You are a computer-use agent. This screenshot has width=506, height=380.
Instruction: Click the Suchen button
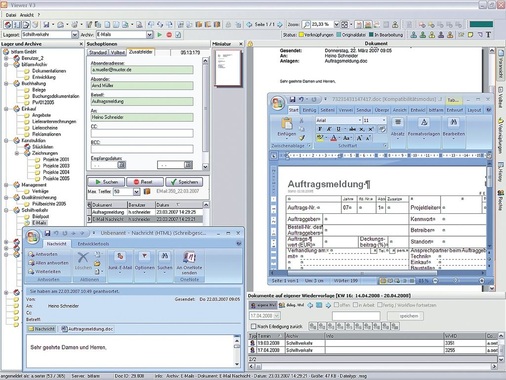coord(106,182)
